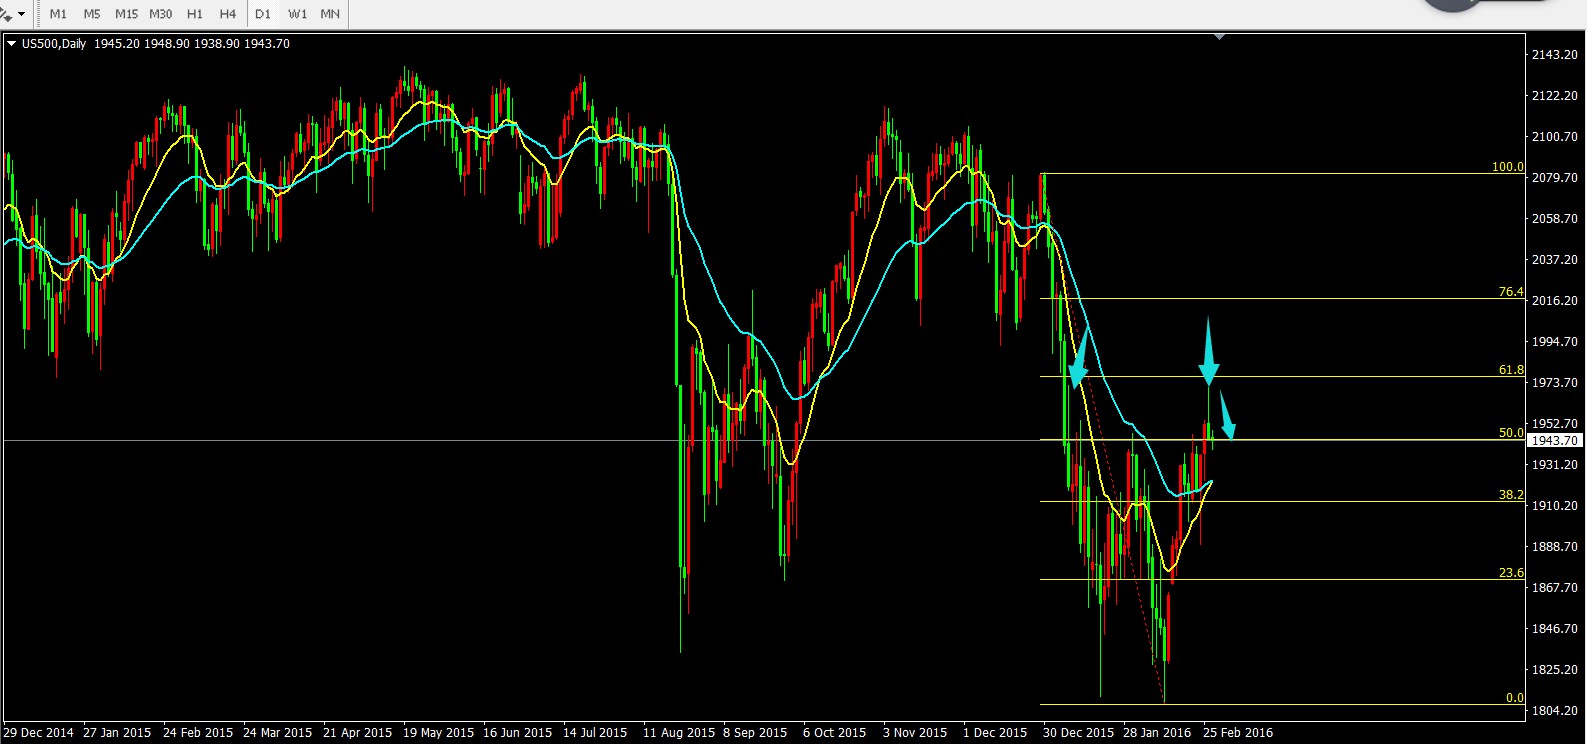
Task: Click the D1 daily timeframe button
Action: [263, 14]
